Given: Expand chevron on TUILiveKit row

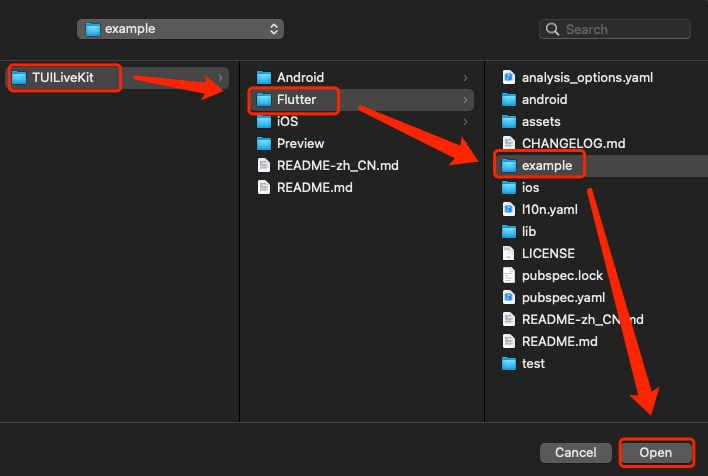Looking at the screenshot, I should click(220, 78).
